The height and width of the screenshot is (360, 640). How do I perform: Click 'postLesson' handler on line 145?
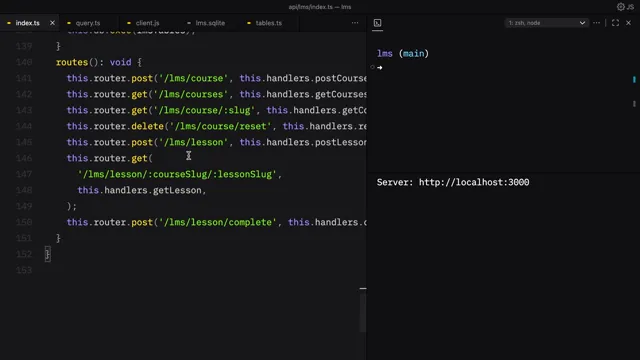click(x=341, y=142)
